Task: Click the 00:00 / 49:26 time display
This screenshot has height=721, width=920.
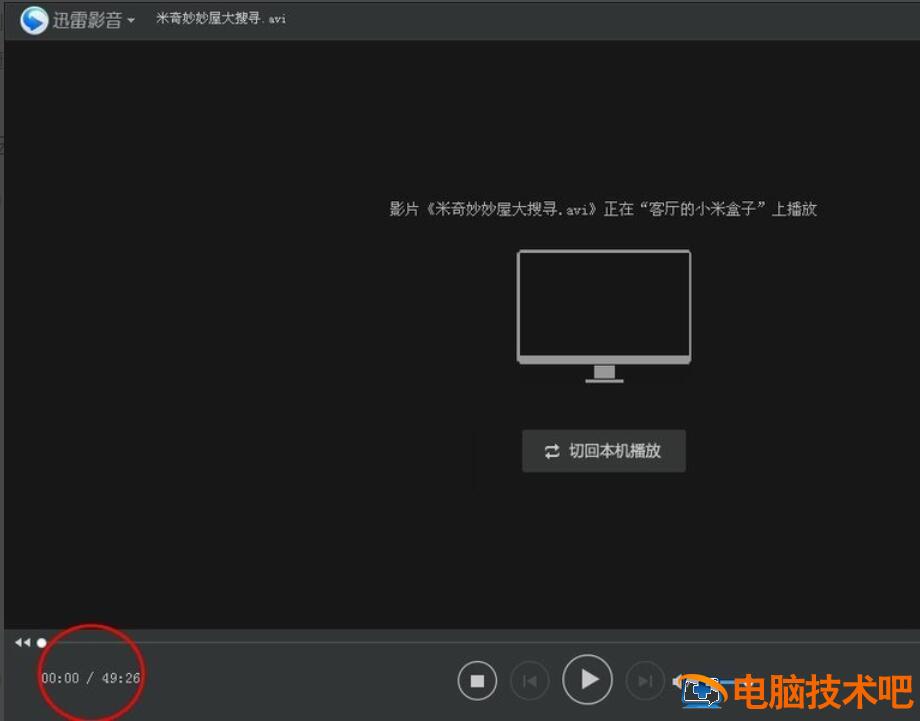Action: tap(90, 678)
